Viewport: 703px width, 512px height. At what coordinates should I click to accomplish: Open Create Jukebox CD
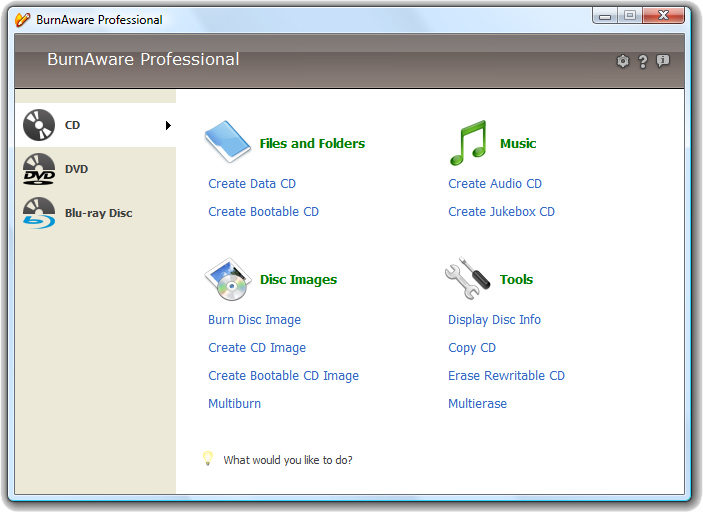[501, 212]
